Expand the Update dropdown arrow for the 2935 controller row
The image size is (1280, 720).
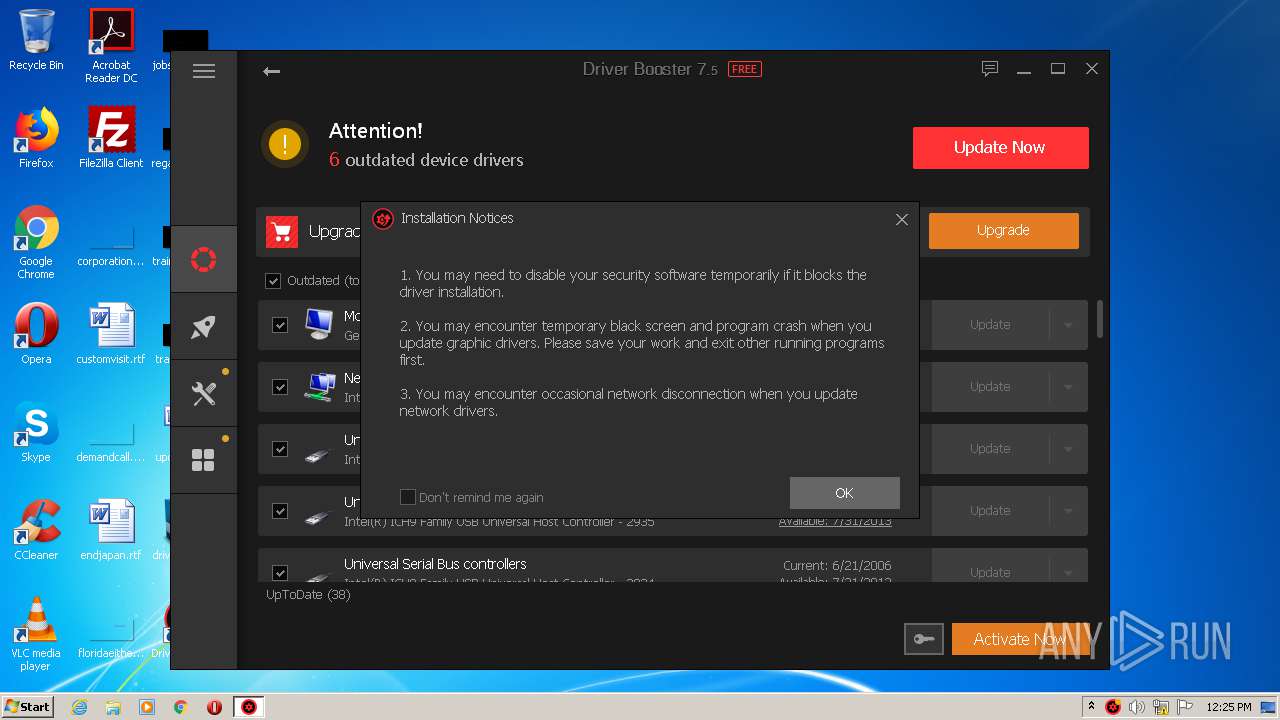click(1068, 511)
